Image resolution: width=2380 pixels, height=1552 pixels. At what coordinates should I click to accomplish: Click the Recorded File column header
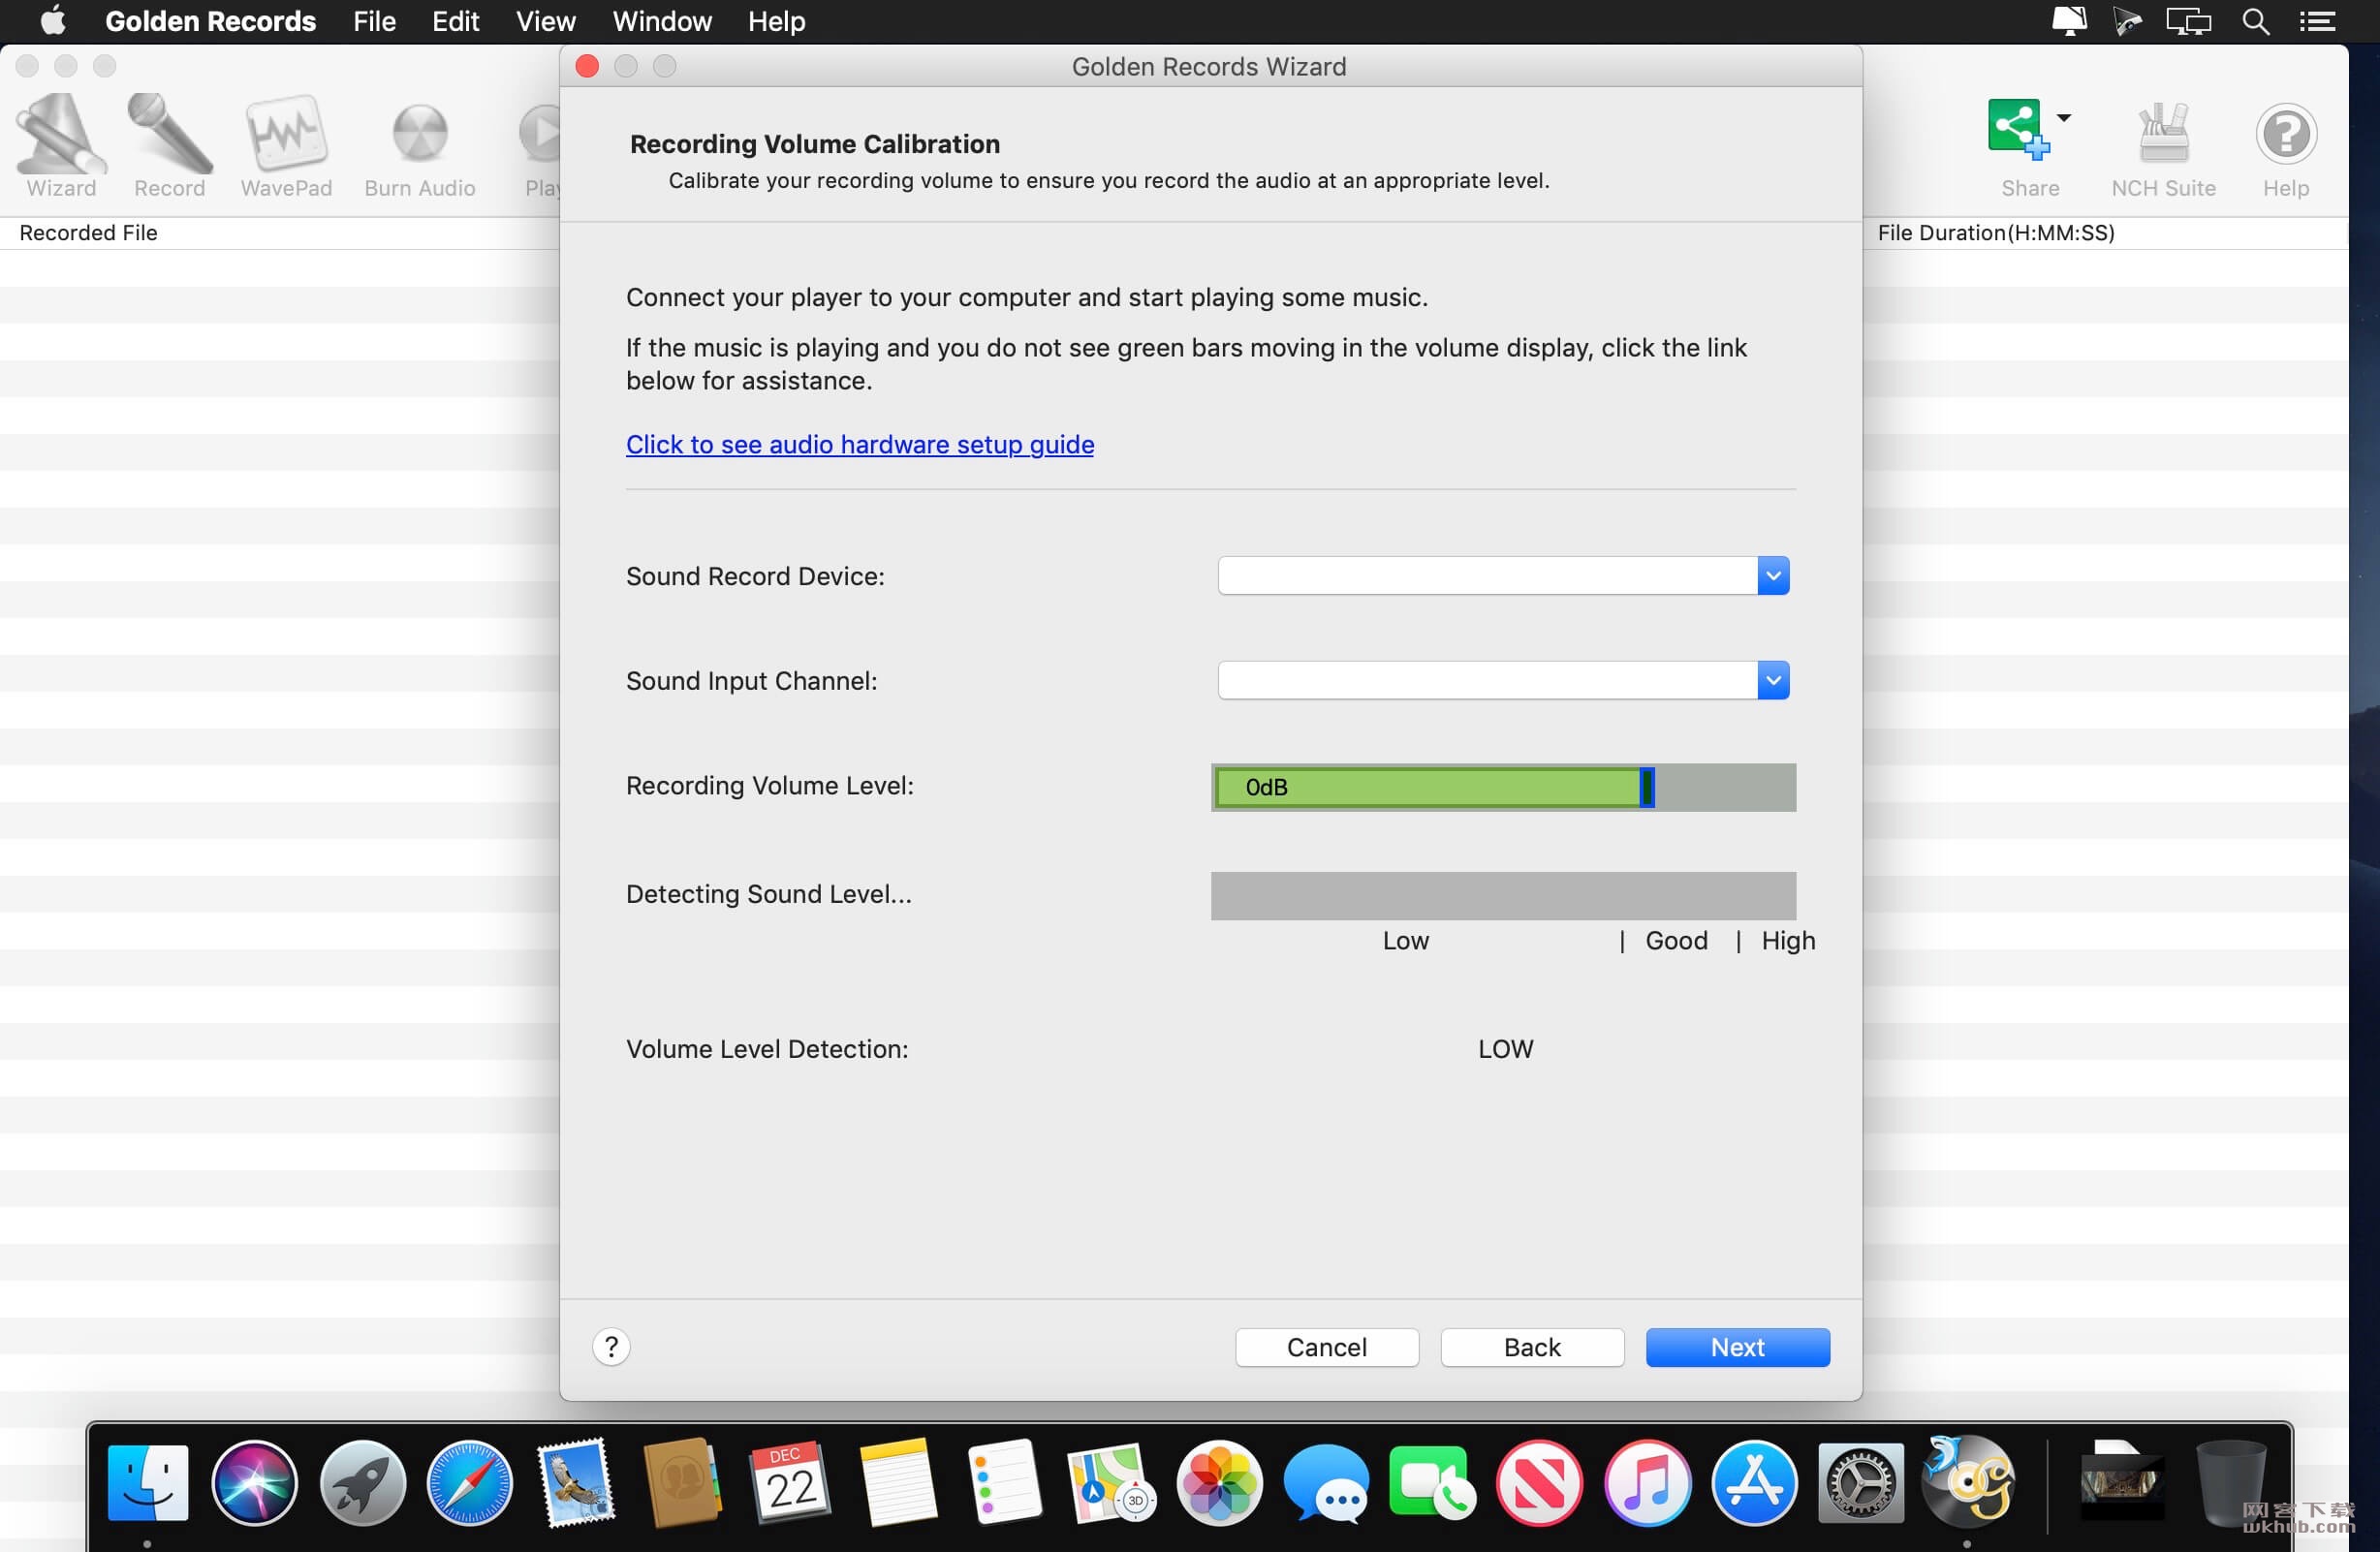click(88, 232)
